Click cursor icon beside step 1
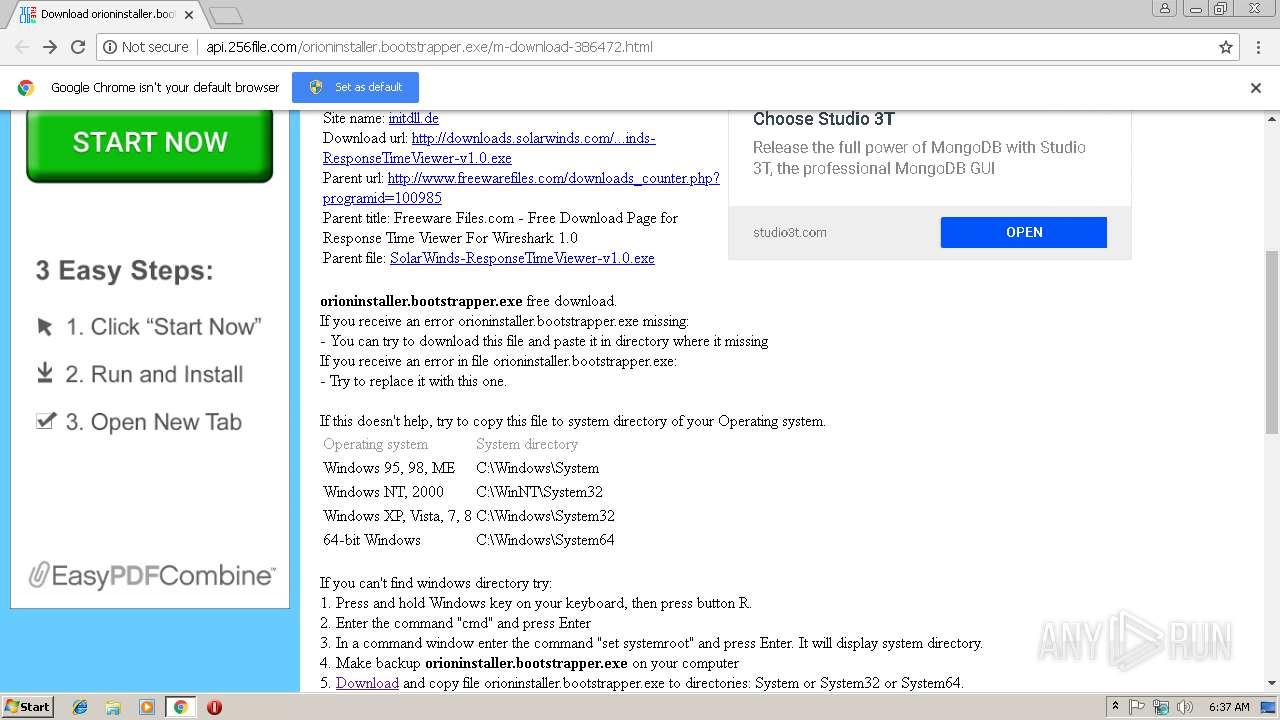Viewport: 1280px width, 720px height. pos(44,327)
